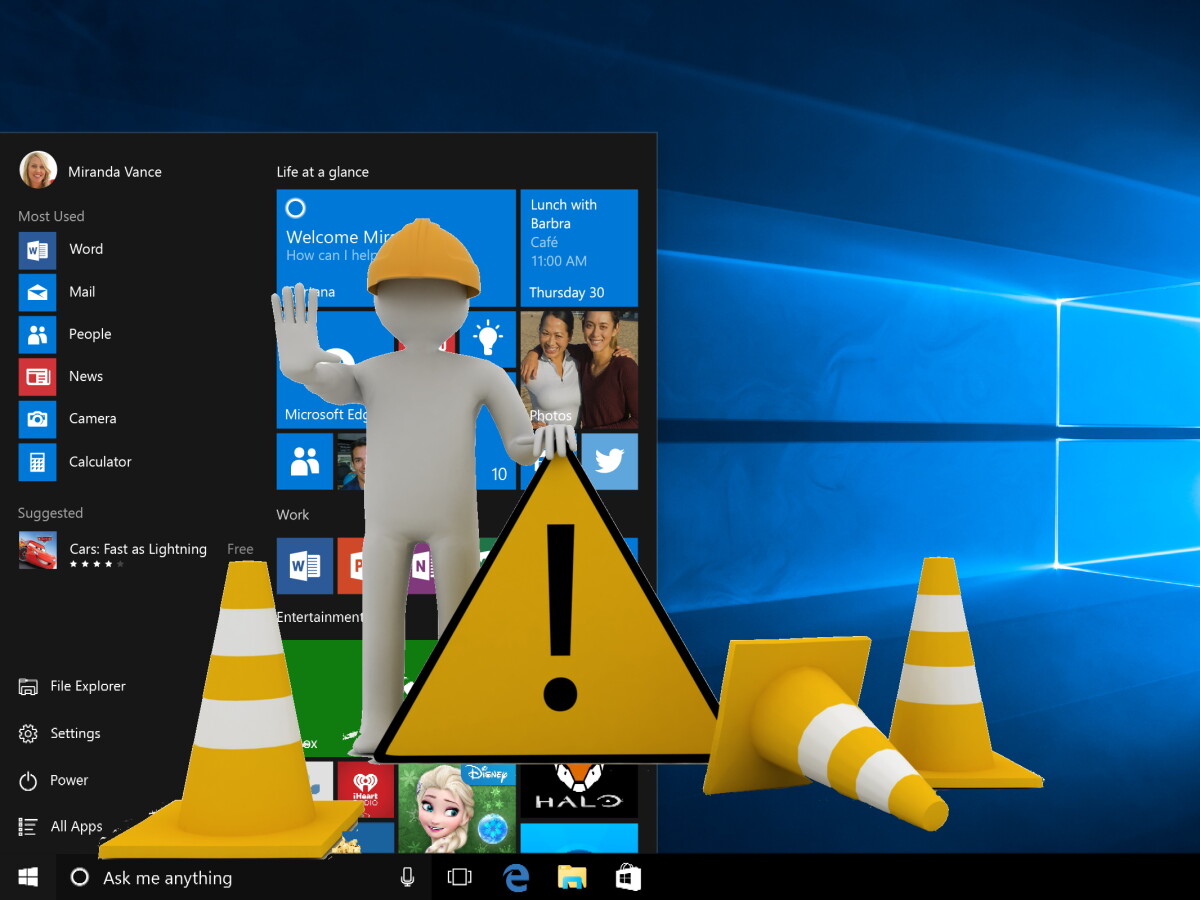Open the Twitter tile
Screen dimensions: 1200x900
click(610, 461)
